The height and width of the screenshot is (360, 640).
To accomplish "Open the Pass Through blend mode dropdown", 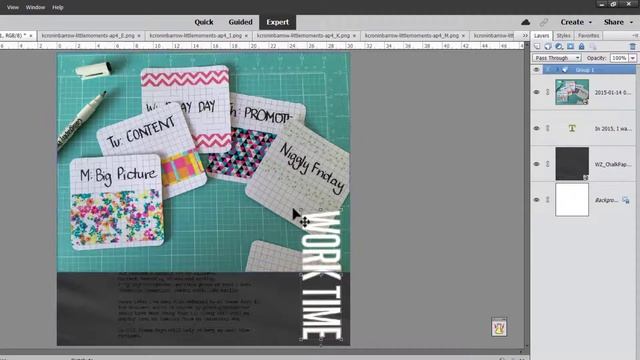I will 557,58.
